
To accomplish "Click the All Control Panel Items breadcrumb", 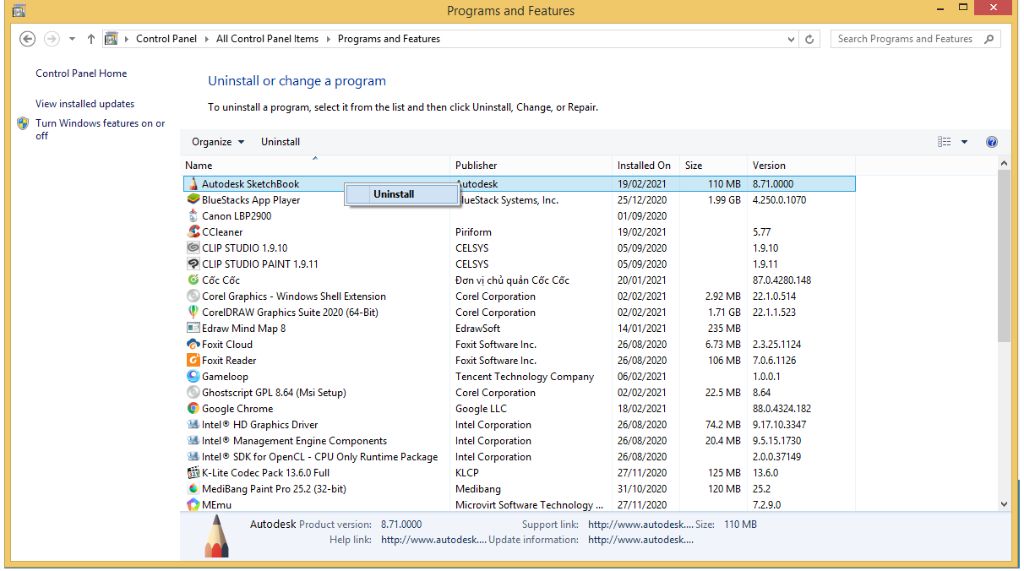I will [267, 39].
